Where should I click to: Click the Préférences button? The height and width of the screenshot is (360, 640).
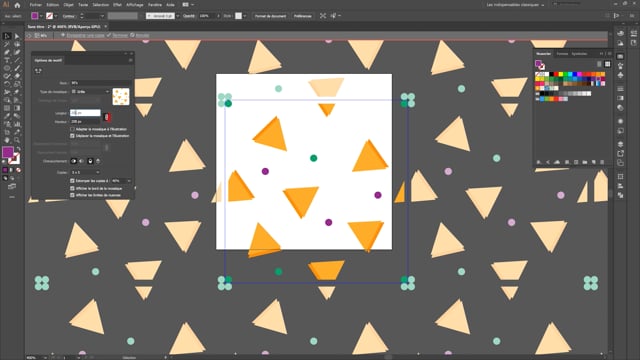point(302,16)
